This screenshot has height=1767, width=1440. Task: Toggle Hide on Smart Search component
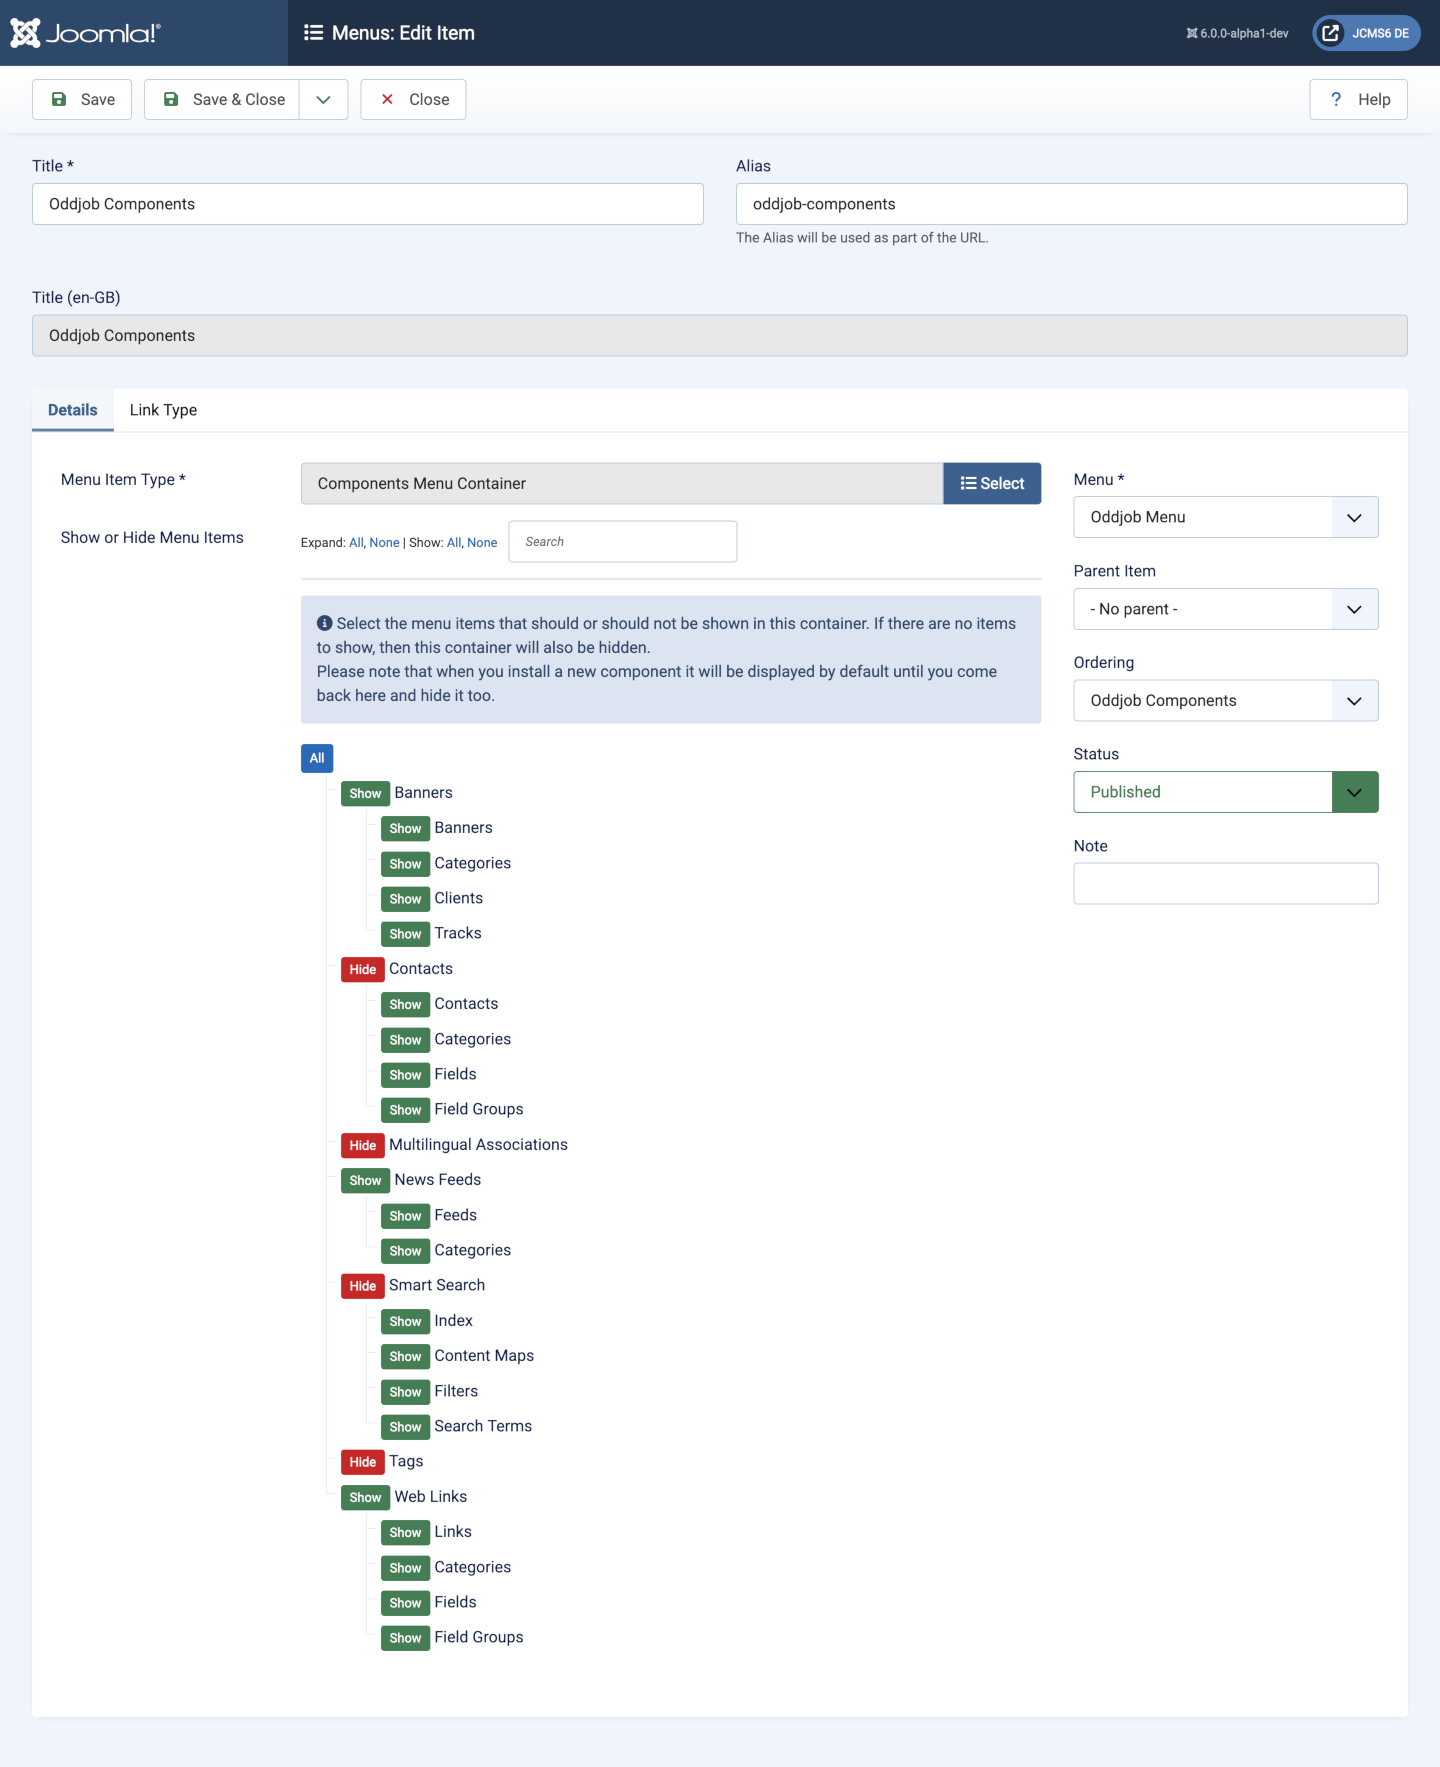[363, 1286]
